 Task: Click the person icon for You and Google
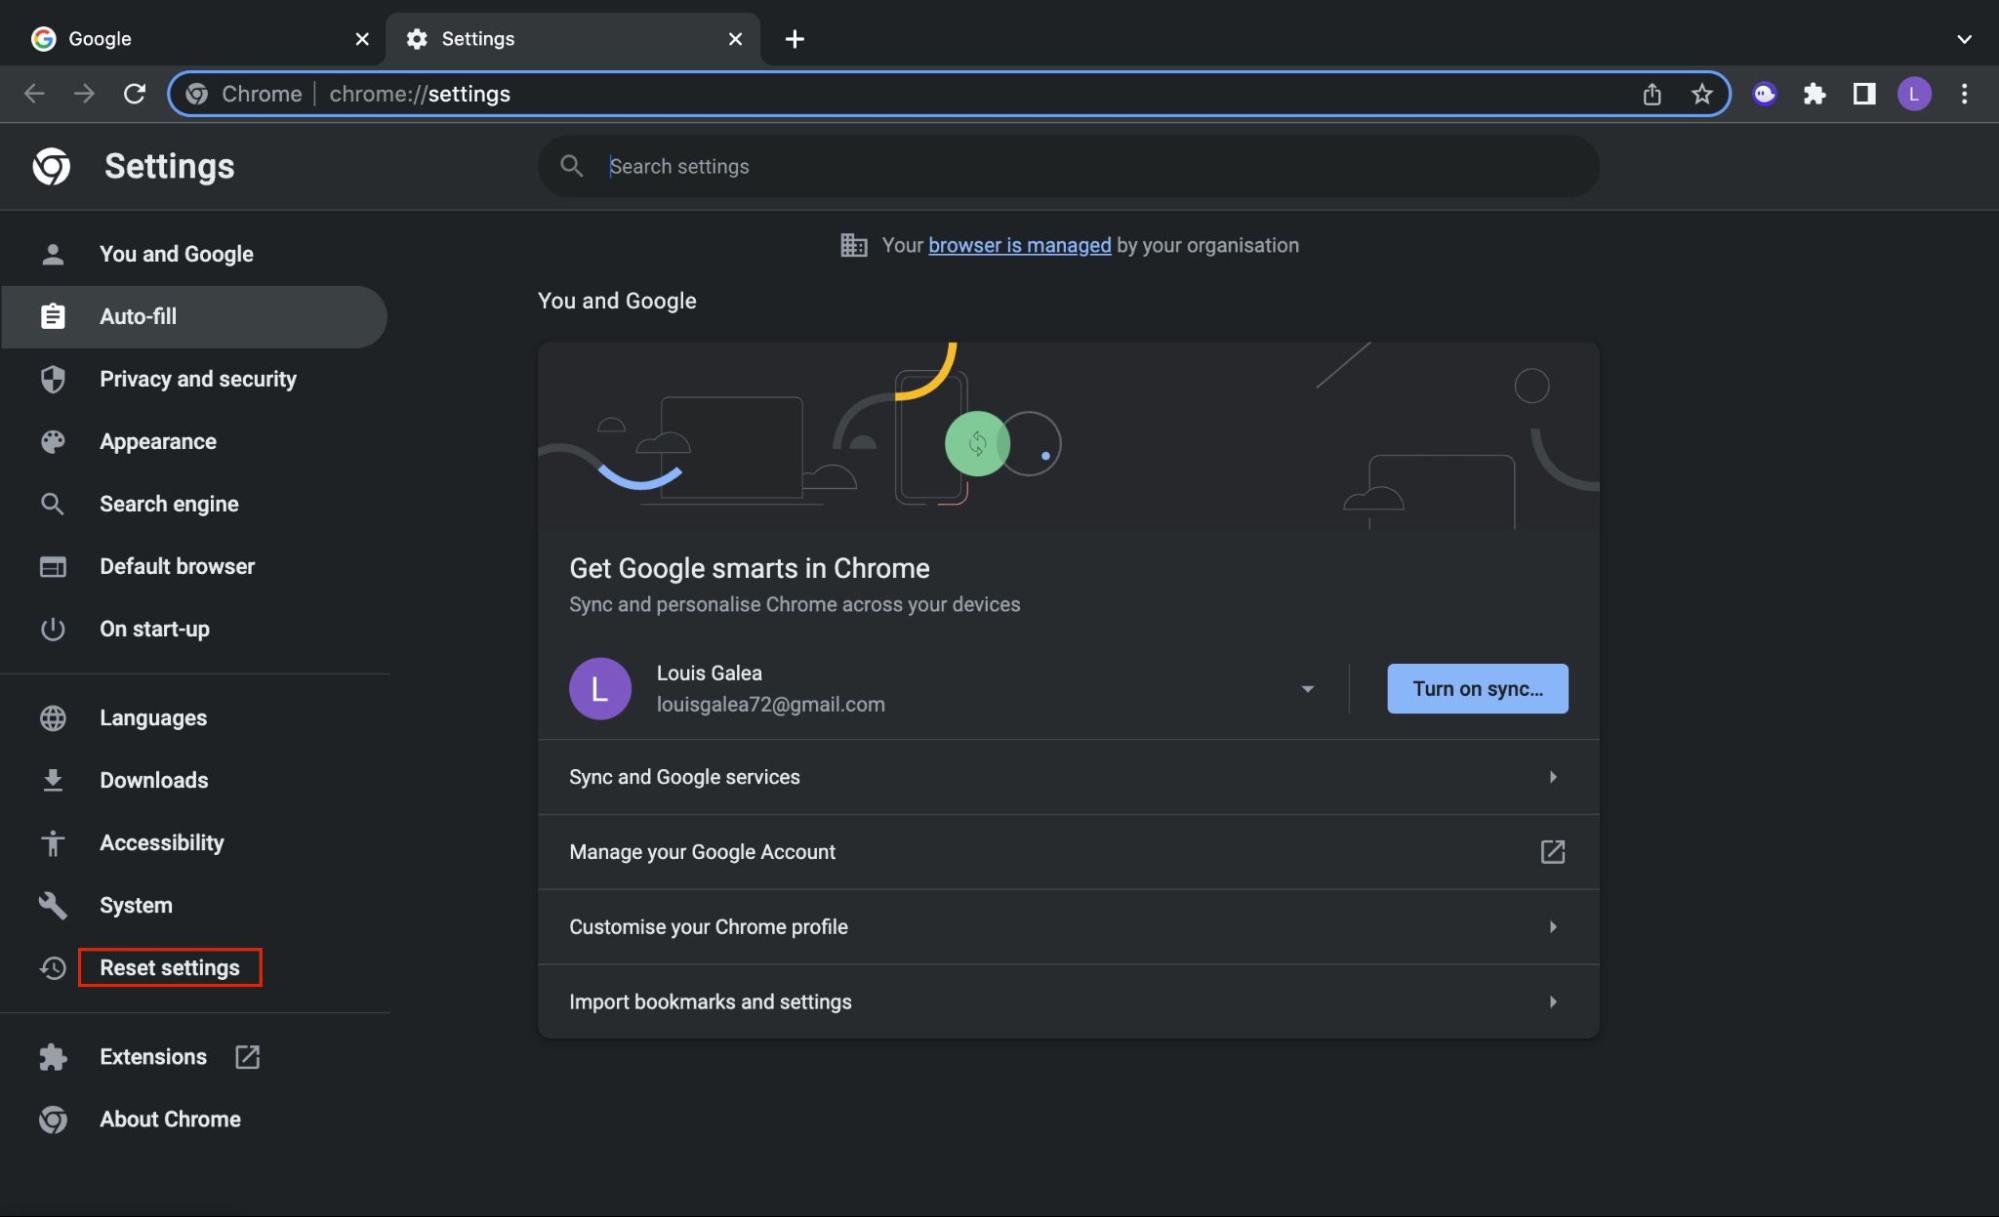[53, 254]
